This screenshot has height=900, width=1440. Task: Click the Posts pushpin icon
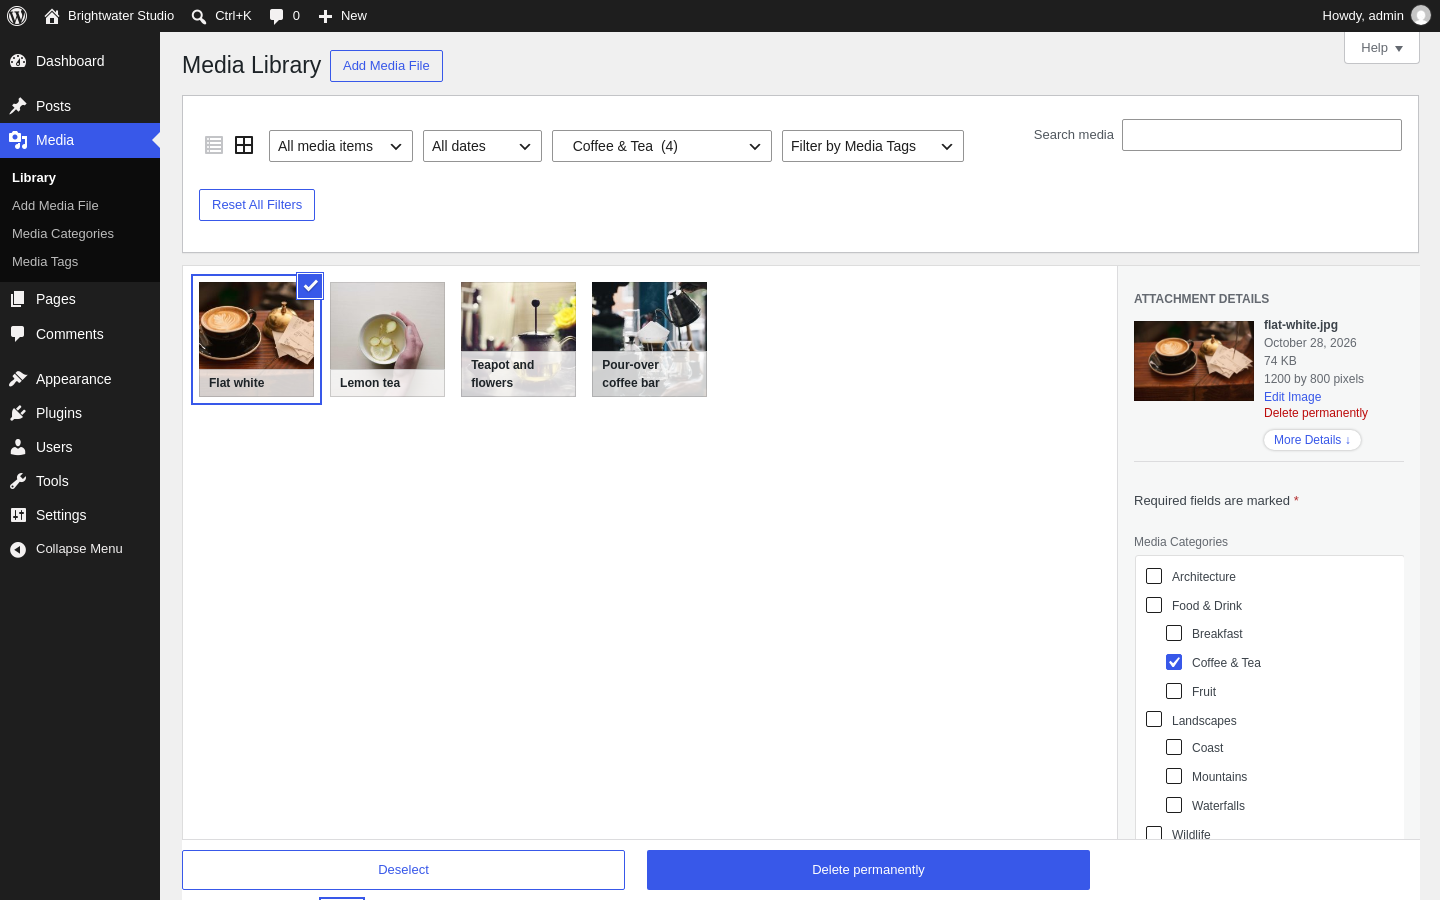point(18,106)
